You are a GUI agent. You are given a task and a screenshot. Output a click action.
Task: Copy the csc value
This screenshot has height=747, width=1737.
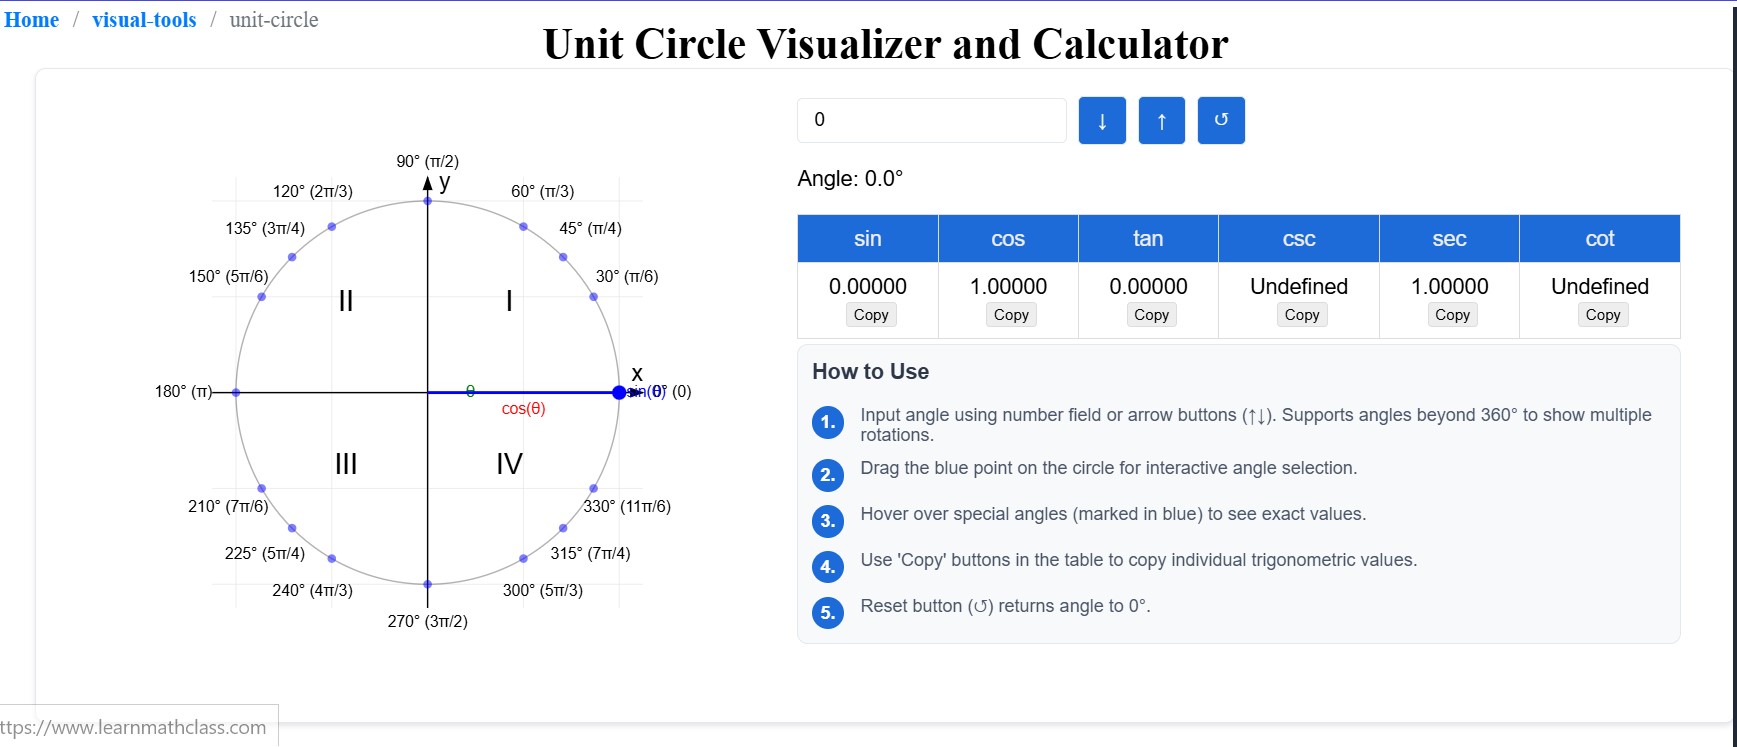click(x=1301, y=315)
